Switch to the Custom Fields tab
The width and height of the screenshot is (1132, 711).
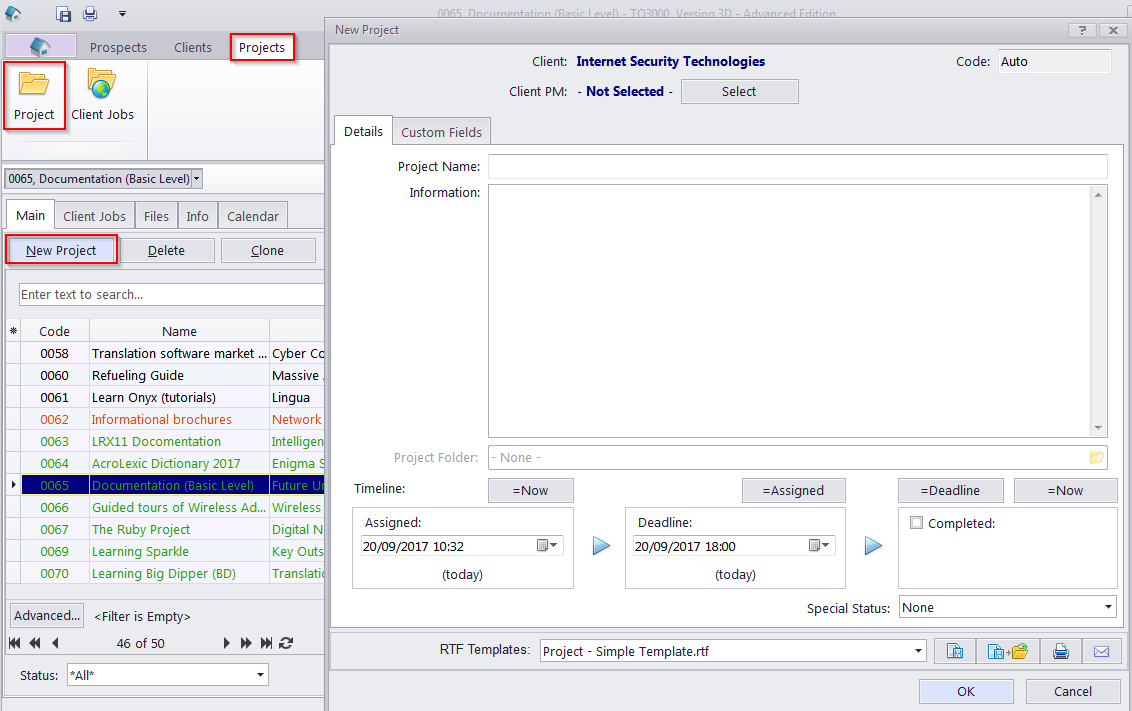(441, 132)
